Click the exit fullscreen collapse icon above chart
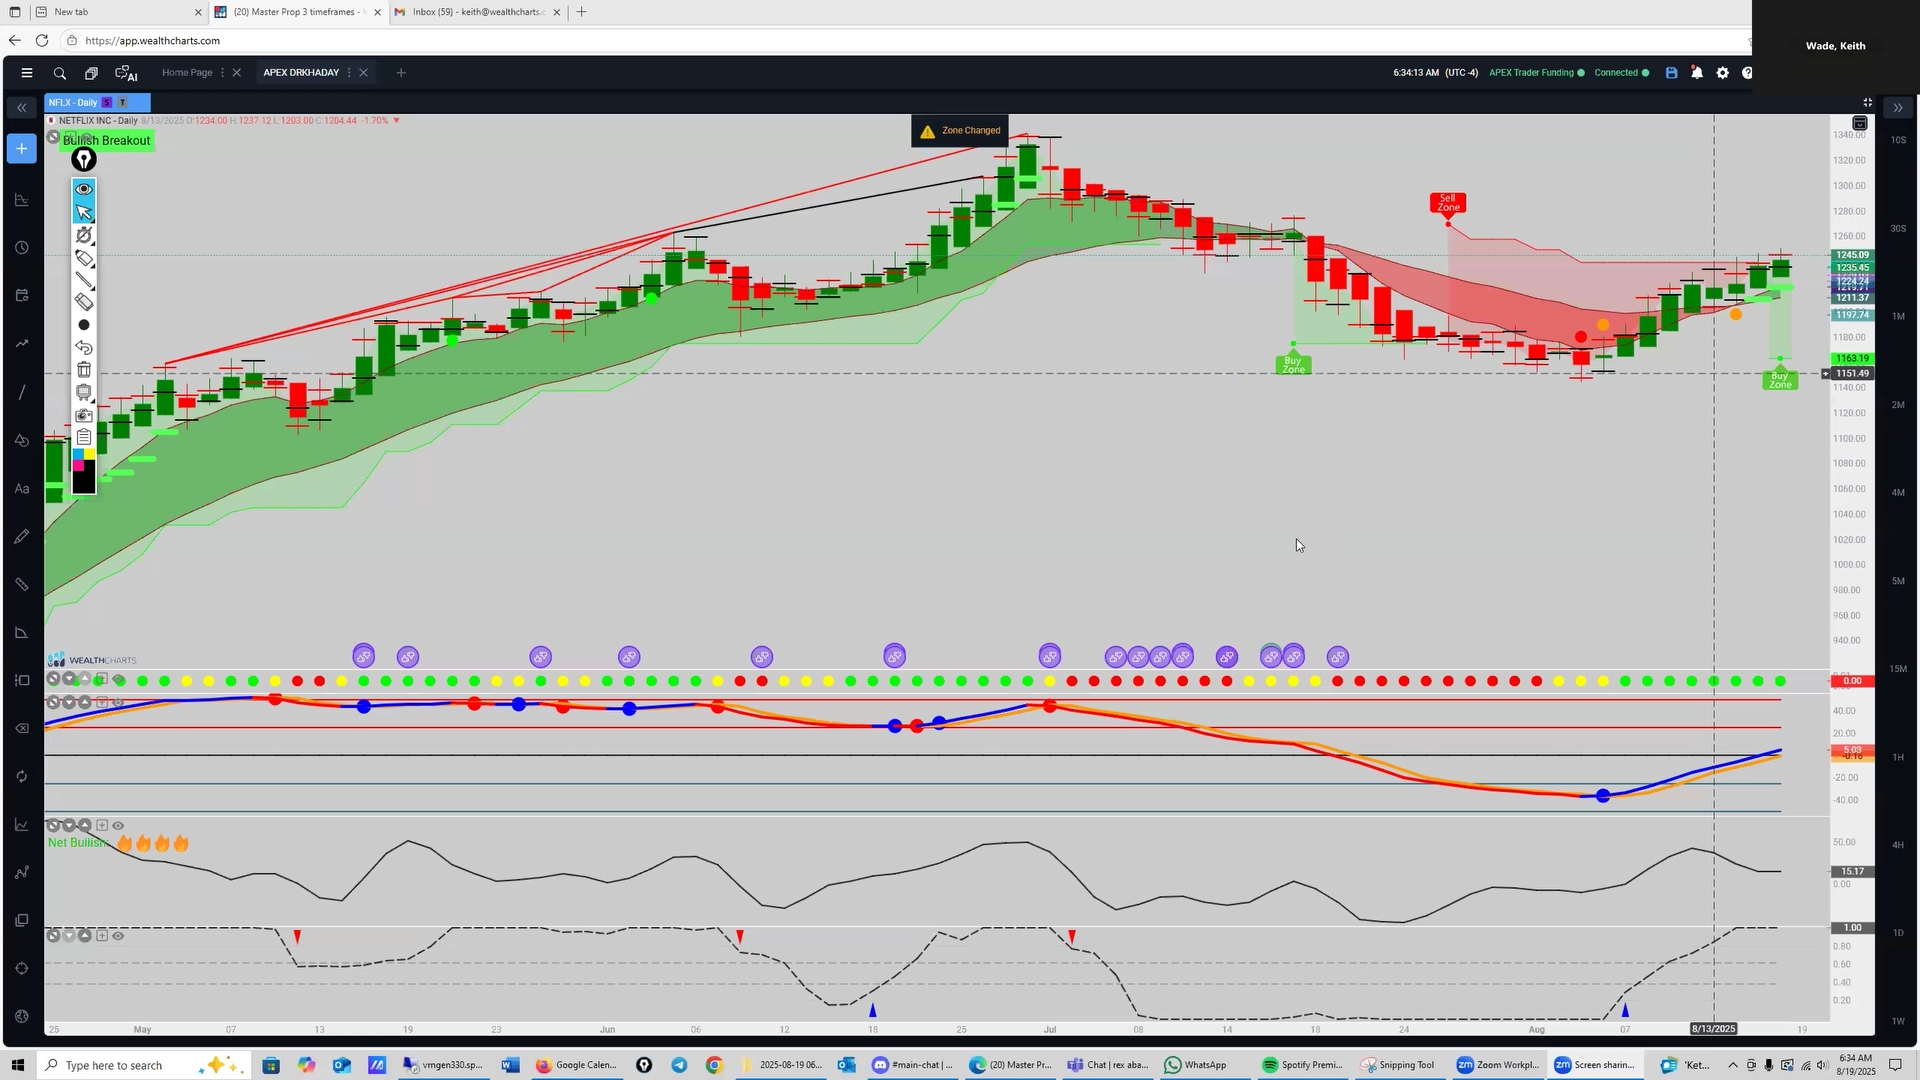The width and height of the screenshot is (1920, 1080). click(1867, 103)
